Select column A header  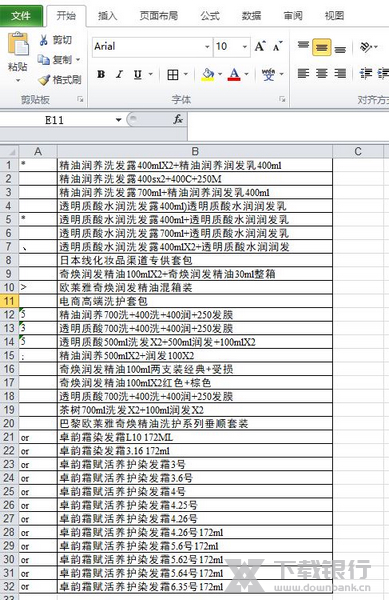pos(38,152)
